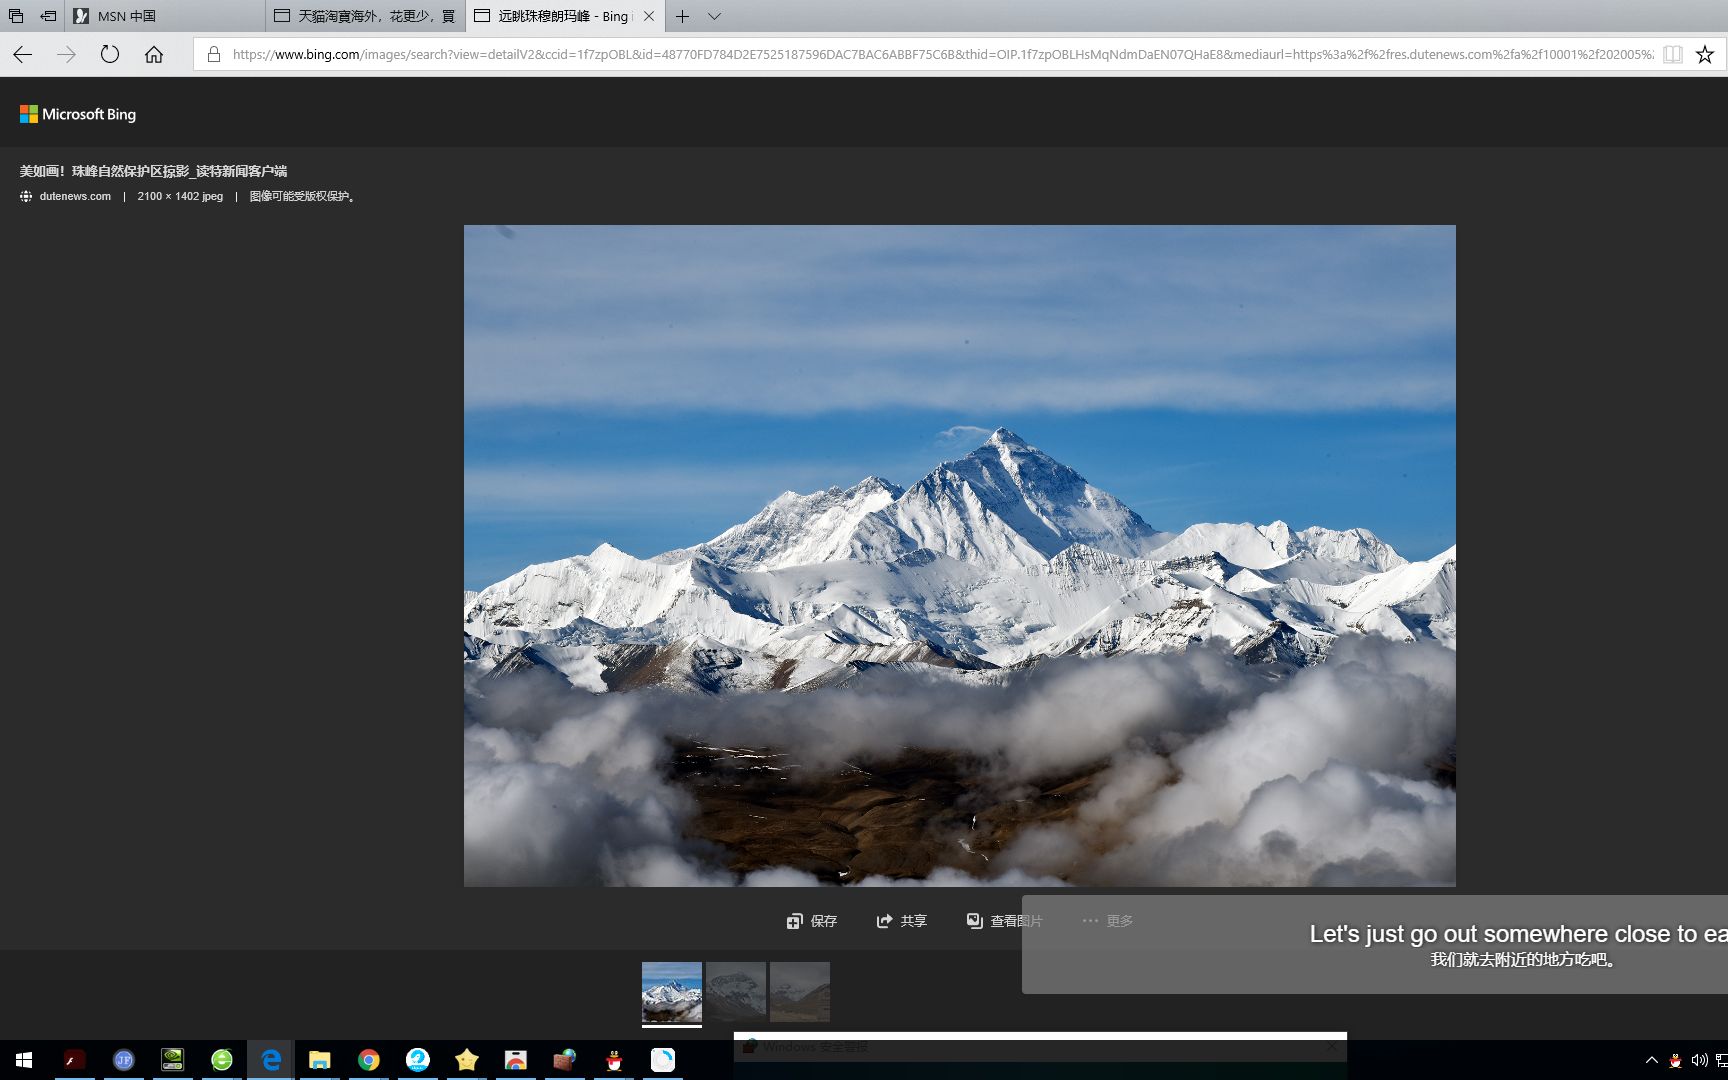The image size is (1728, 1080).
Task: Open the NVIDIA app in the taskbar
Action: (172, 1060)
